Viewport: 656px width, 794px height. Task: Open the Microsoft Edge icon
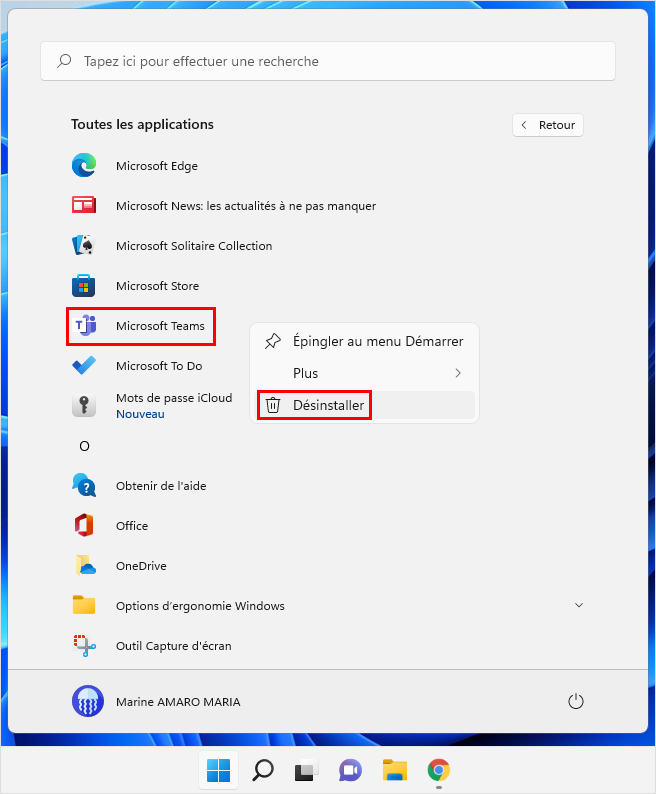click(x=84, y=166)
